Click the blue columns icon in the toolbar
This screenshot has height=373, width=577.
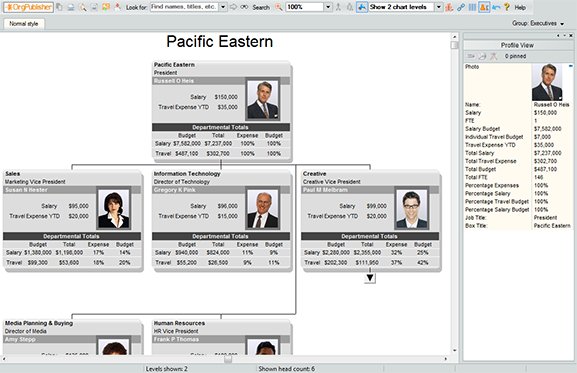tap(472, 7)
